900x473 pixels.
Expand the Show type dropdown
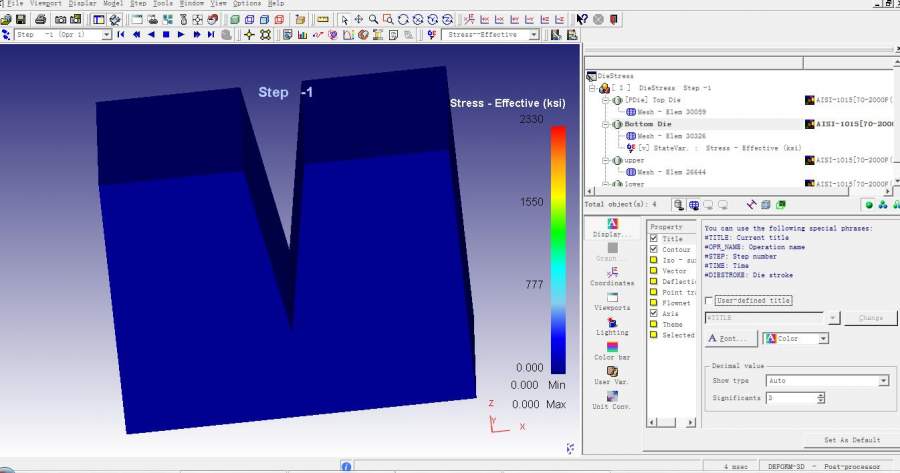(883, 381)
